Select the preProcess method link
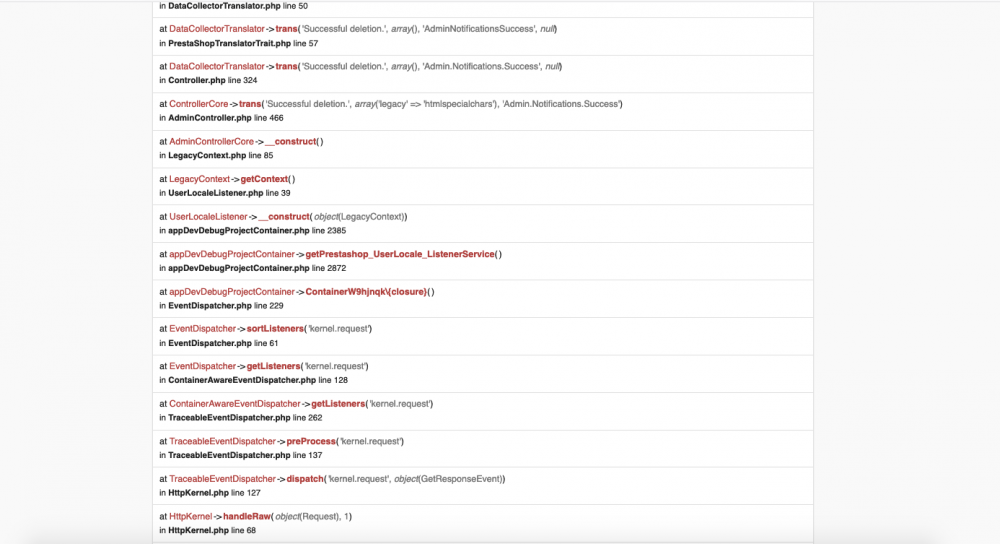Viewport: 1000px width, 544px height. (x=311, y=441)
